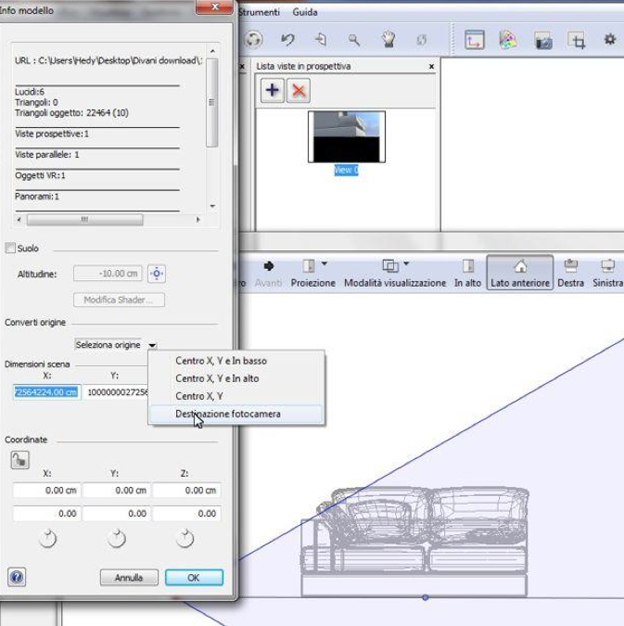Delete perspective view with red X icon
This screenshot has height=626, width=624.
(x=297, y=90)
